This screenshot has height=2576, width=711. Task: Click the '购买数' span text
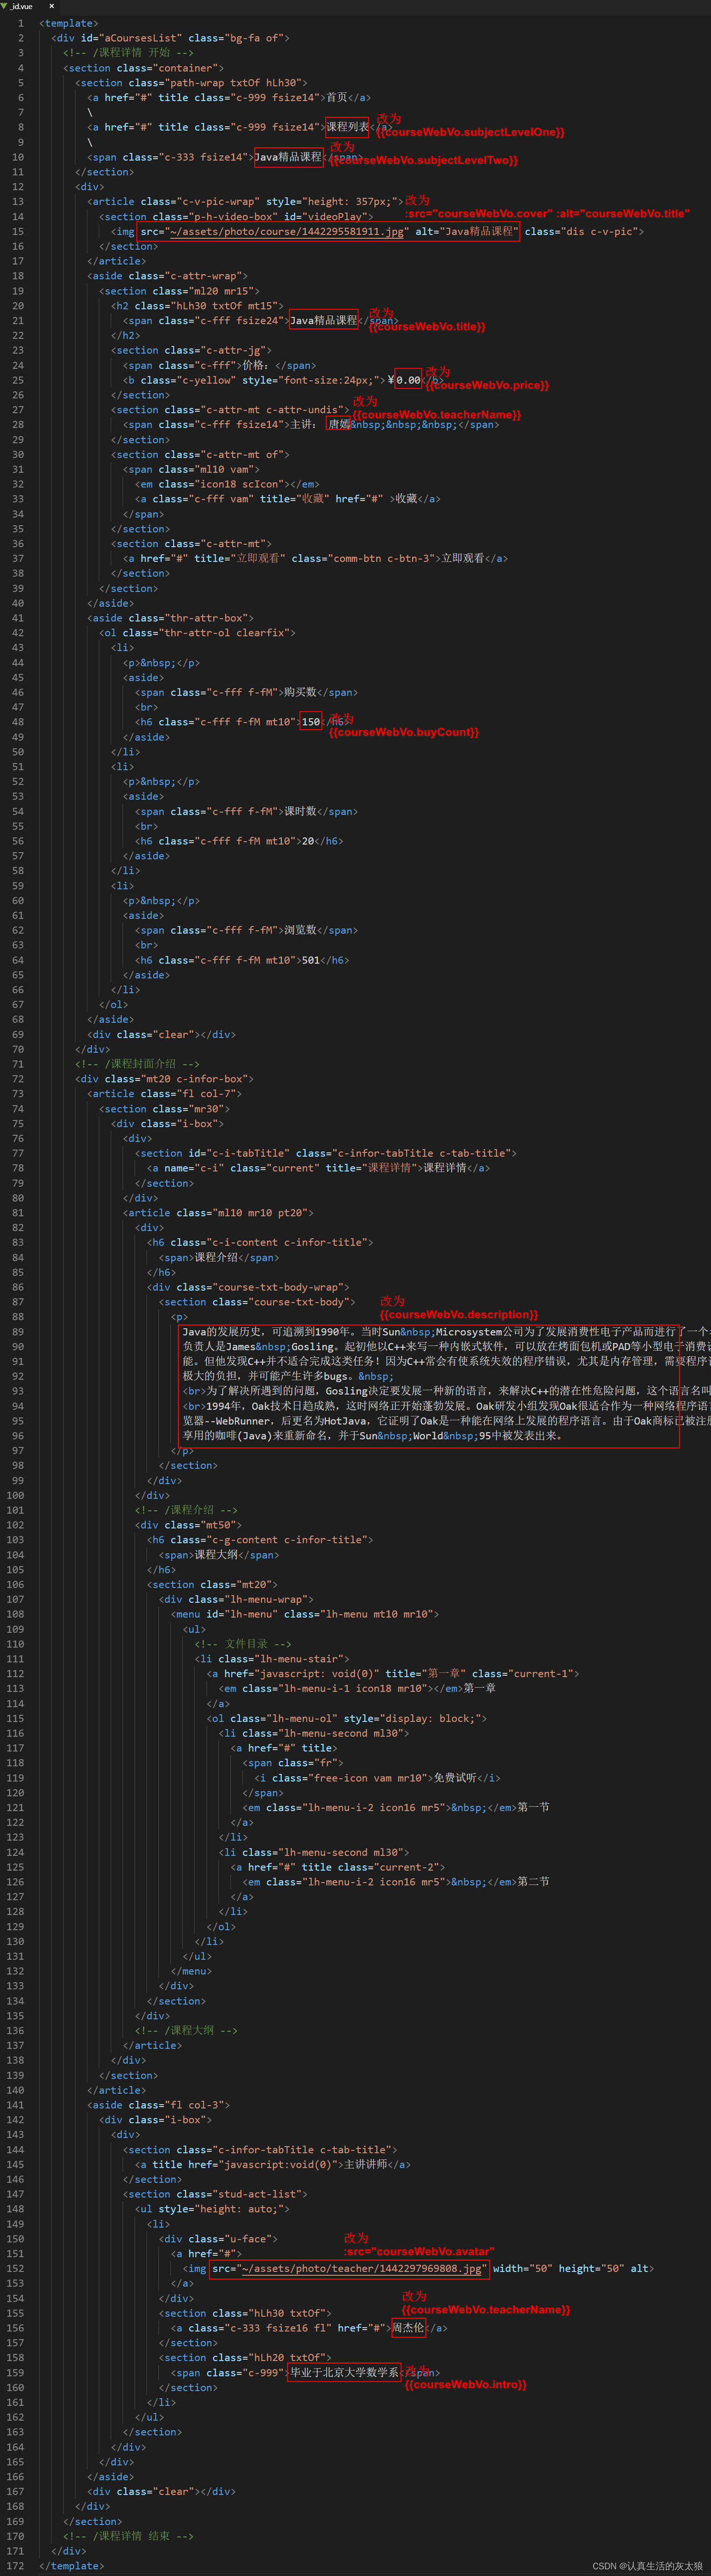[300, 692]
